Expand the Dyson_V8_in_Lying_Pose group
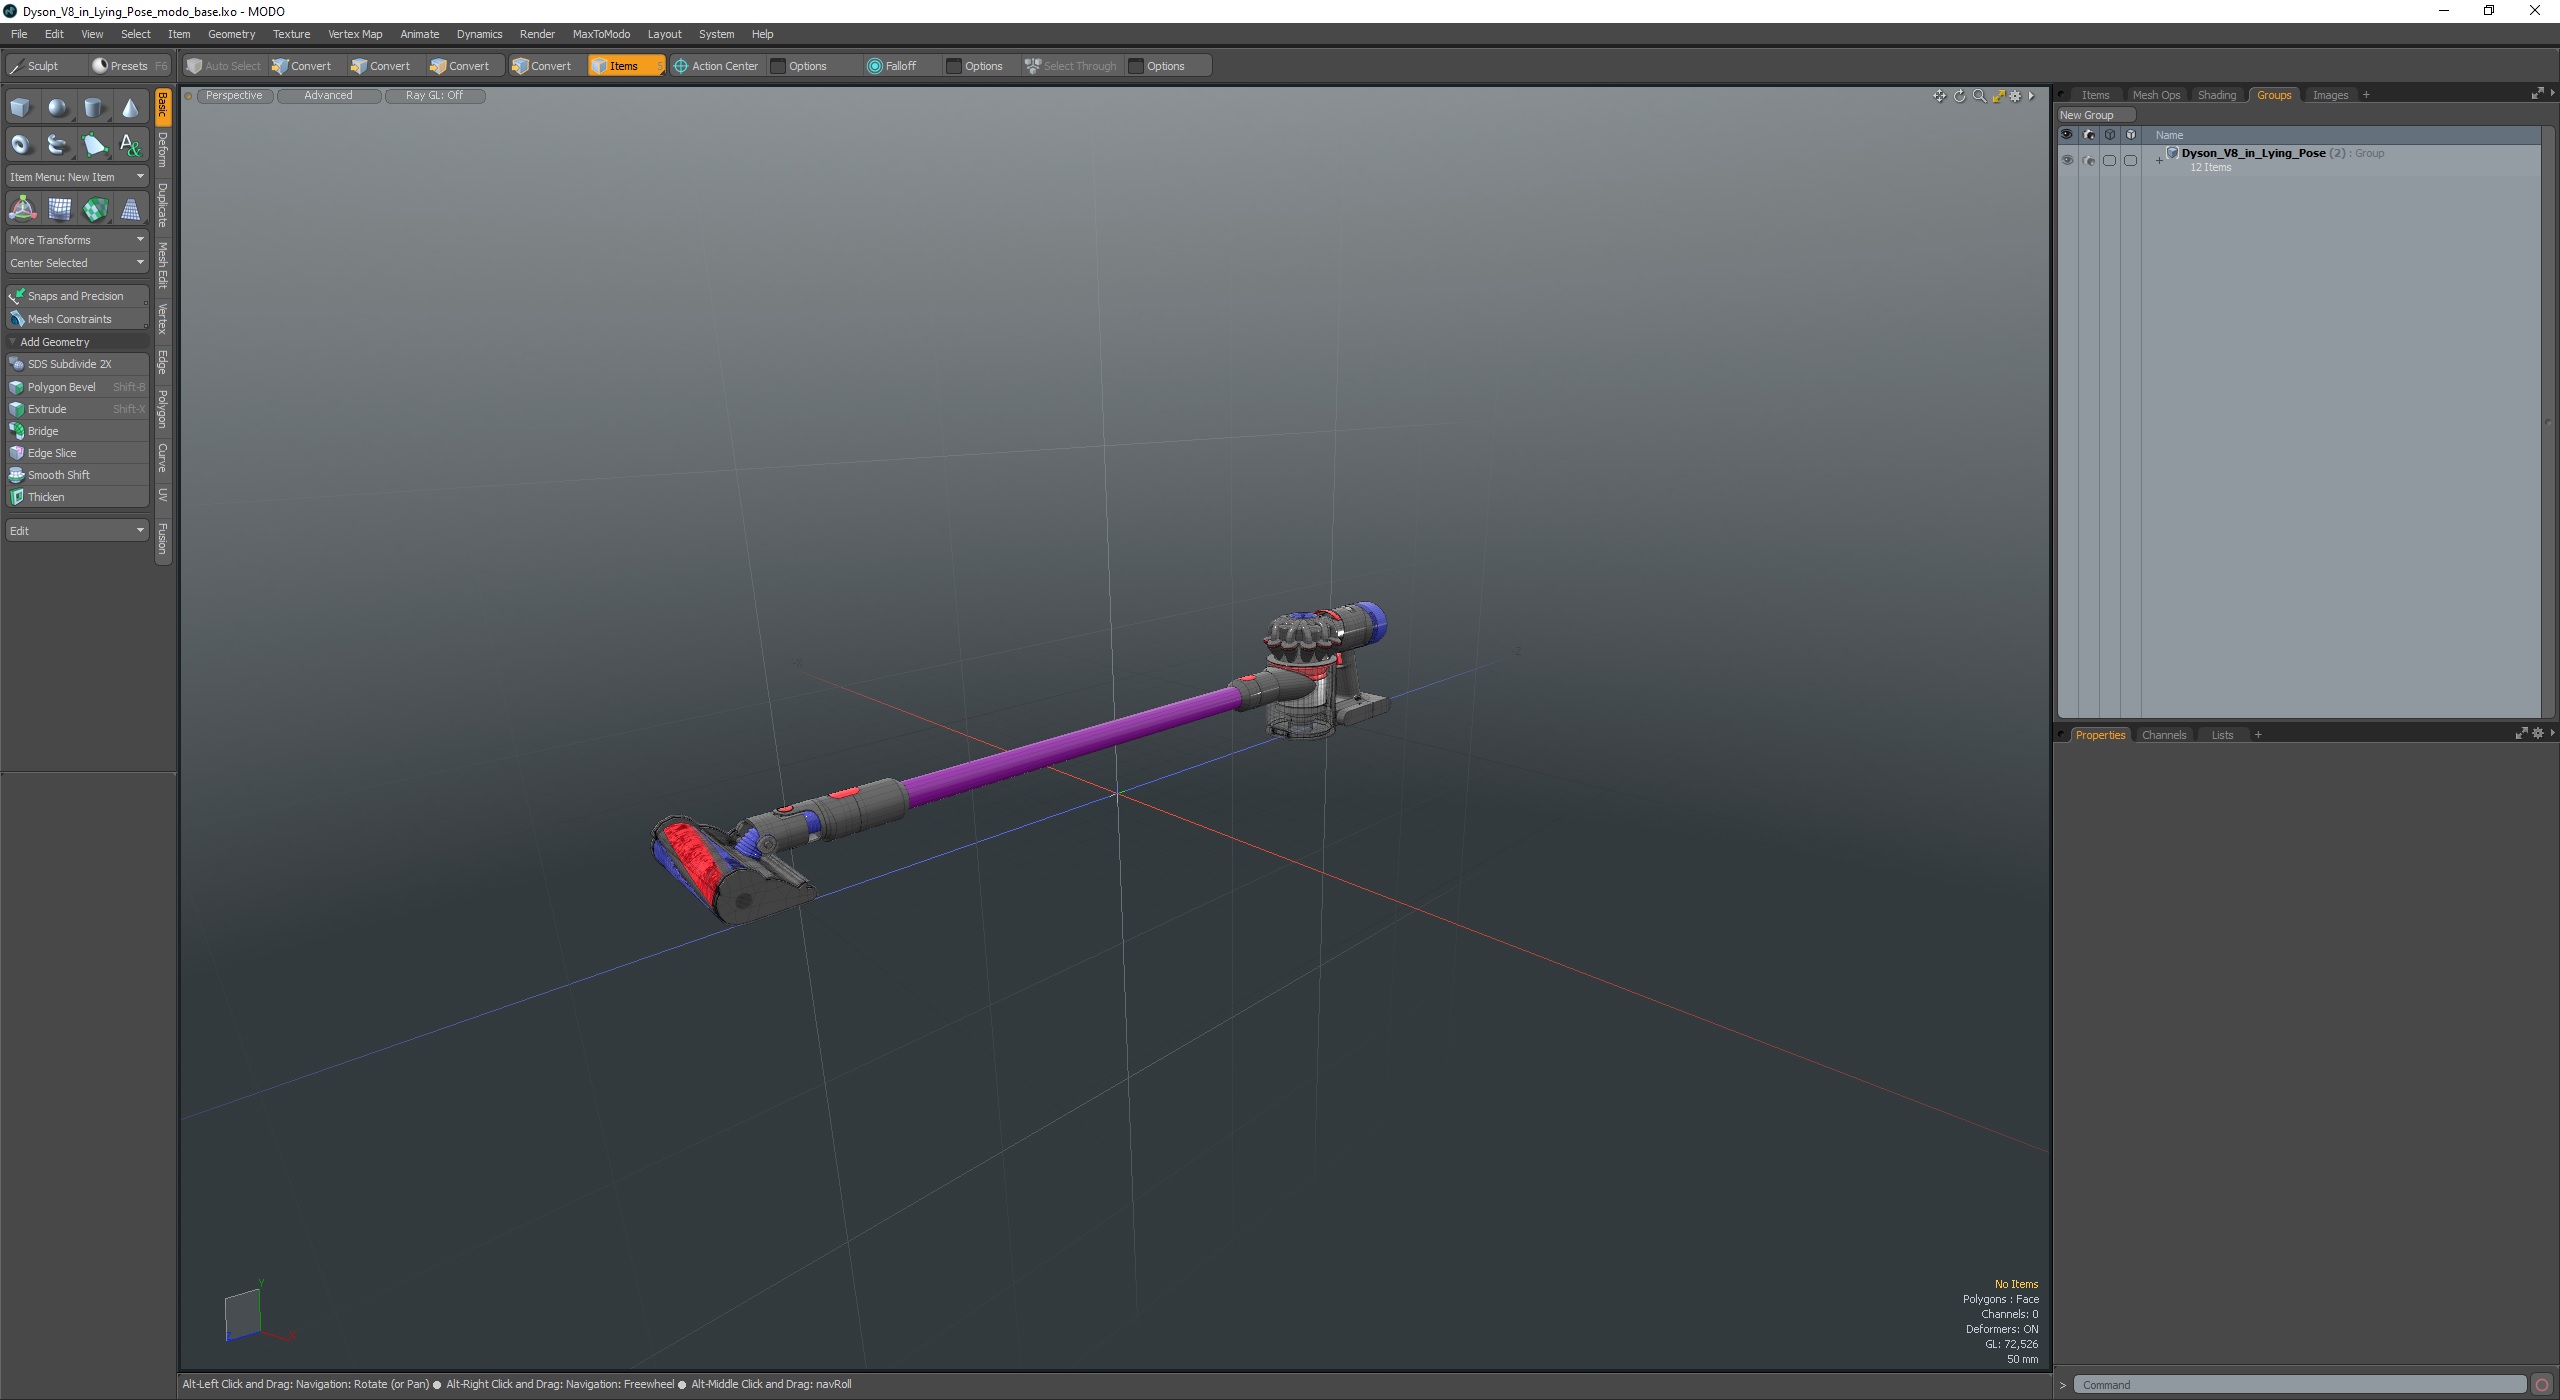The width and height of the screenshot is (2560, 1400). pos(2159,160)
